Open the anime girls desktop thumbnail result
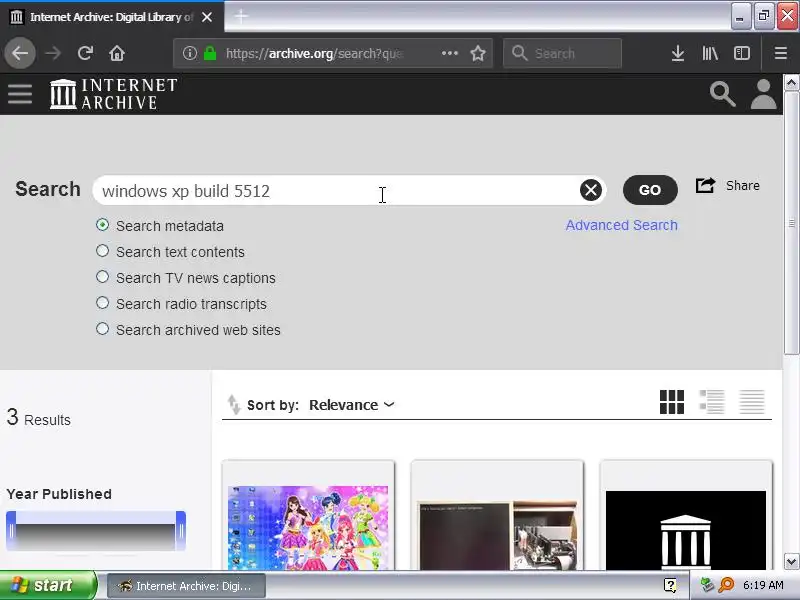Screen dimensions: 800x600 [308, 528]
